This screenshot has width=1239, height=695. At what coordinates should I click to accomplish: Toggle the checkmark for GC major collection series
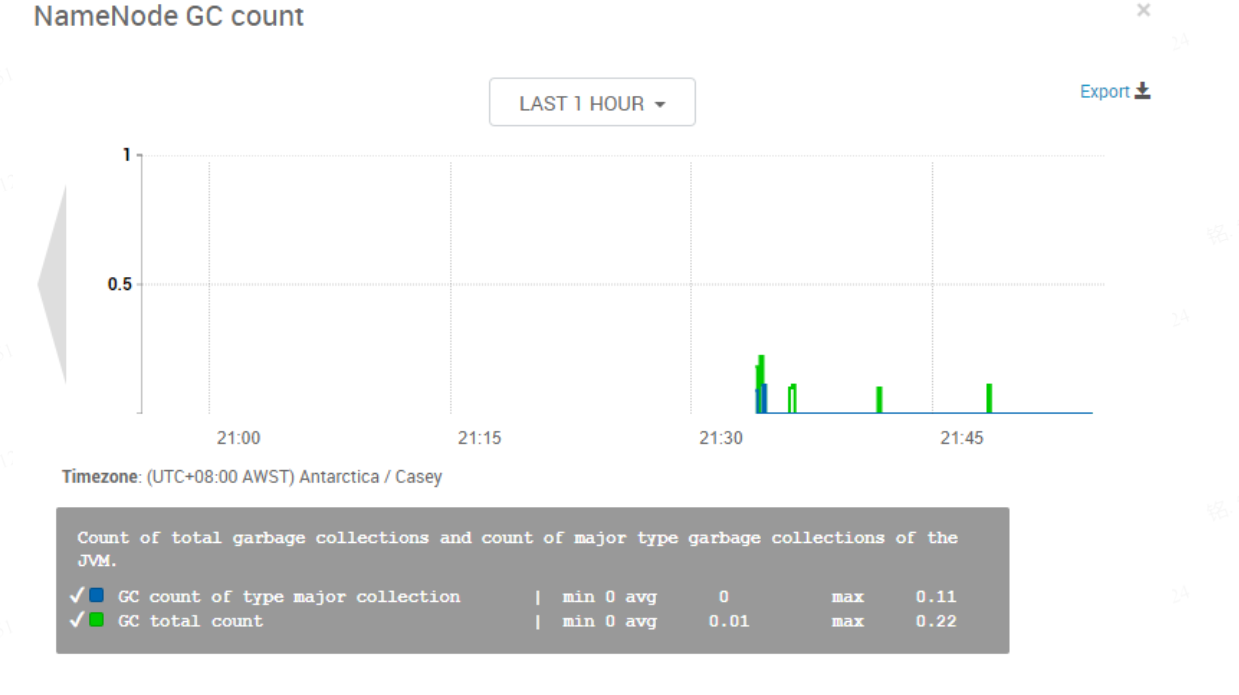77,596
